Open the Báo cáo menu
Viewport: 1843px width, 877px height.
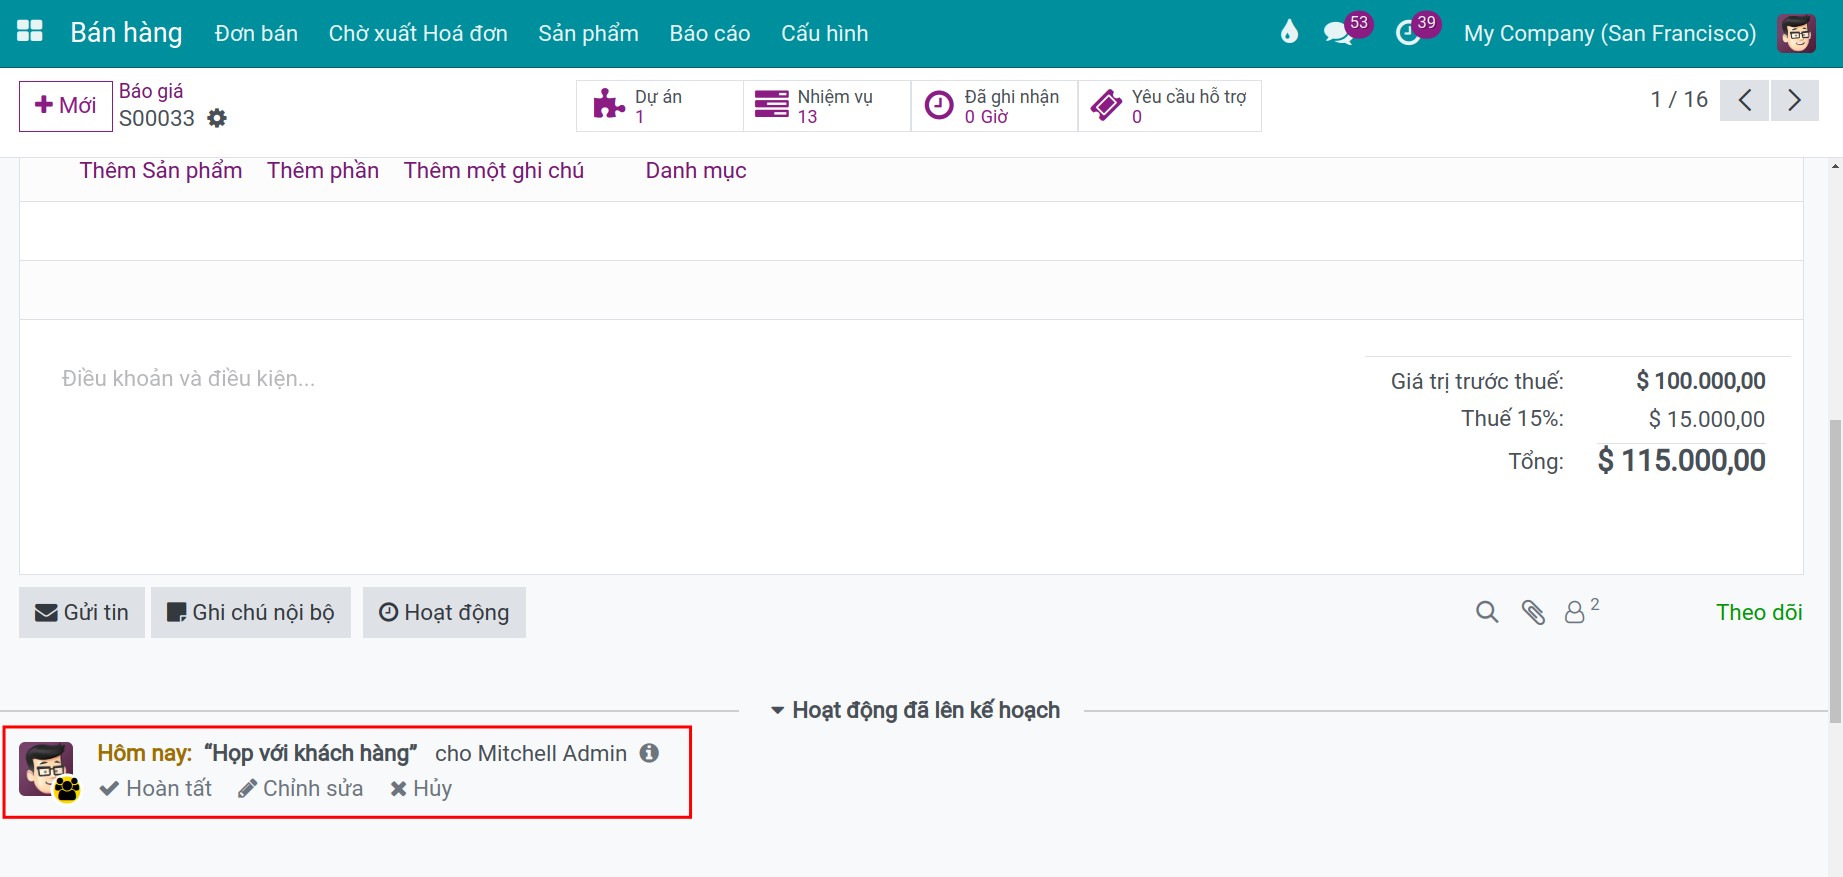point(710,33)
